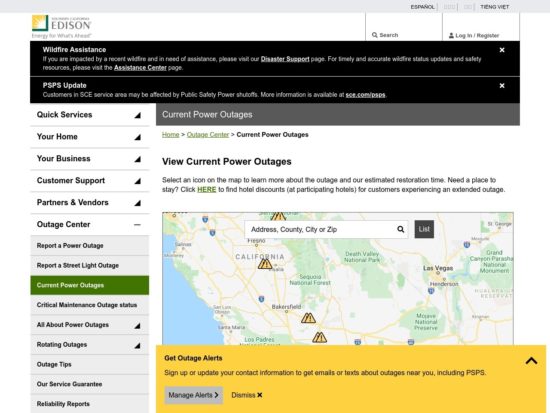Click Las Vegas on the map
Image resolution: width=550 pixels, height=413 pixels.
[x=438, y=268]
